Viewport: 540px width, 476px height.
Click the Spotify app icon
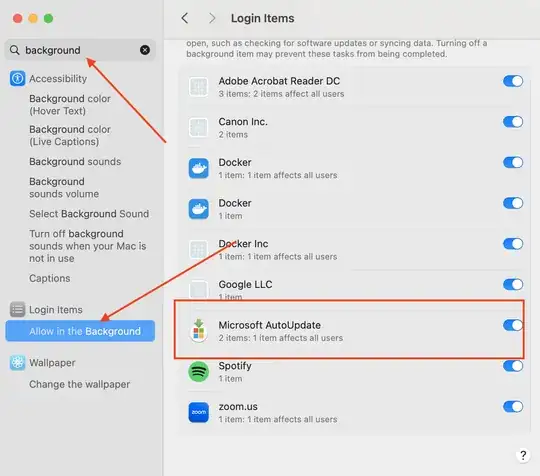(198, 372)
